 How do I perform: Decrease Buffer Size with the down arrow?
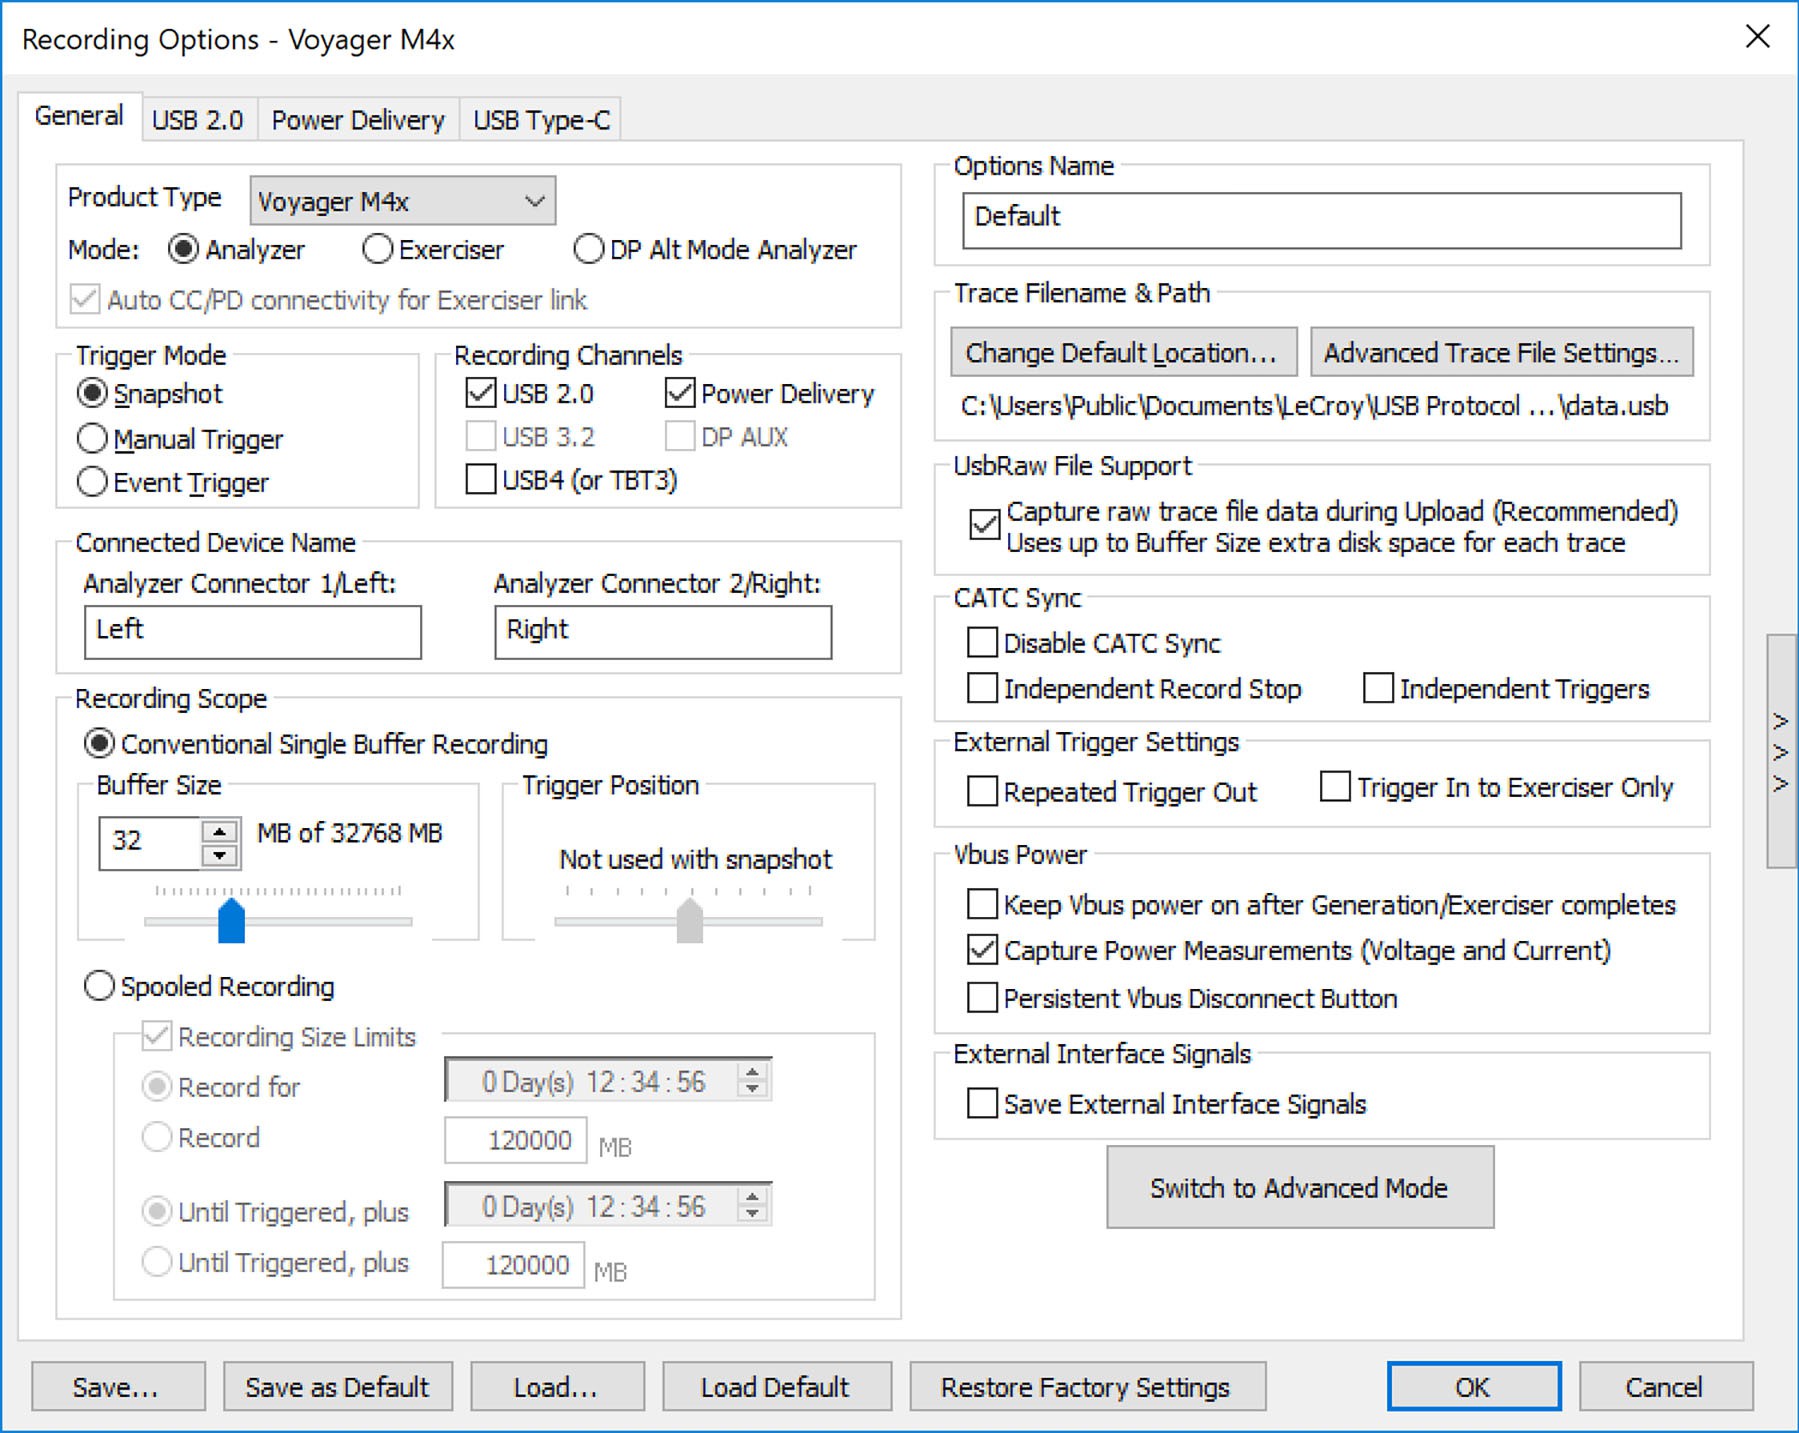point(219,855)
